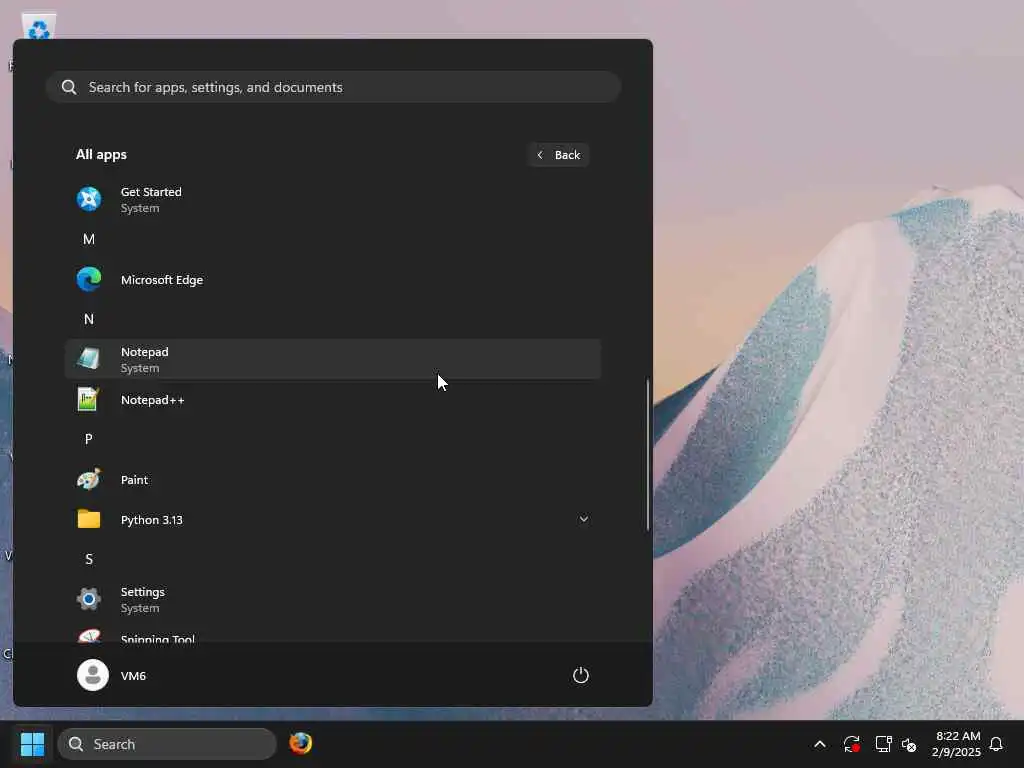The image size is (1024, 768).
Task: Click the "Notepad++" app name
Action: click(153, 400)
